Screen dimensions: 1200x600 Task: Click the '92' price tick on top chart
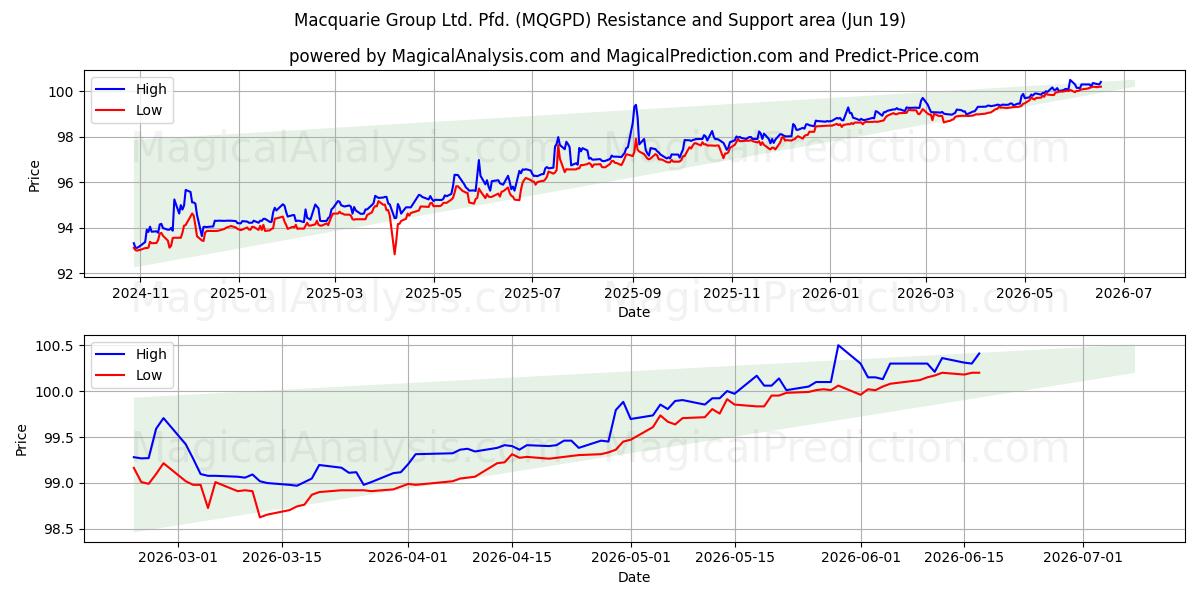[67, 274]
